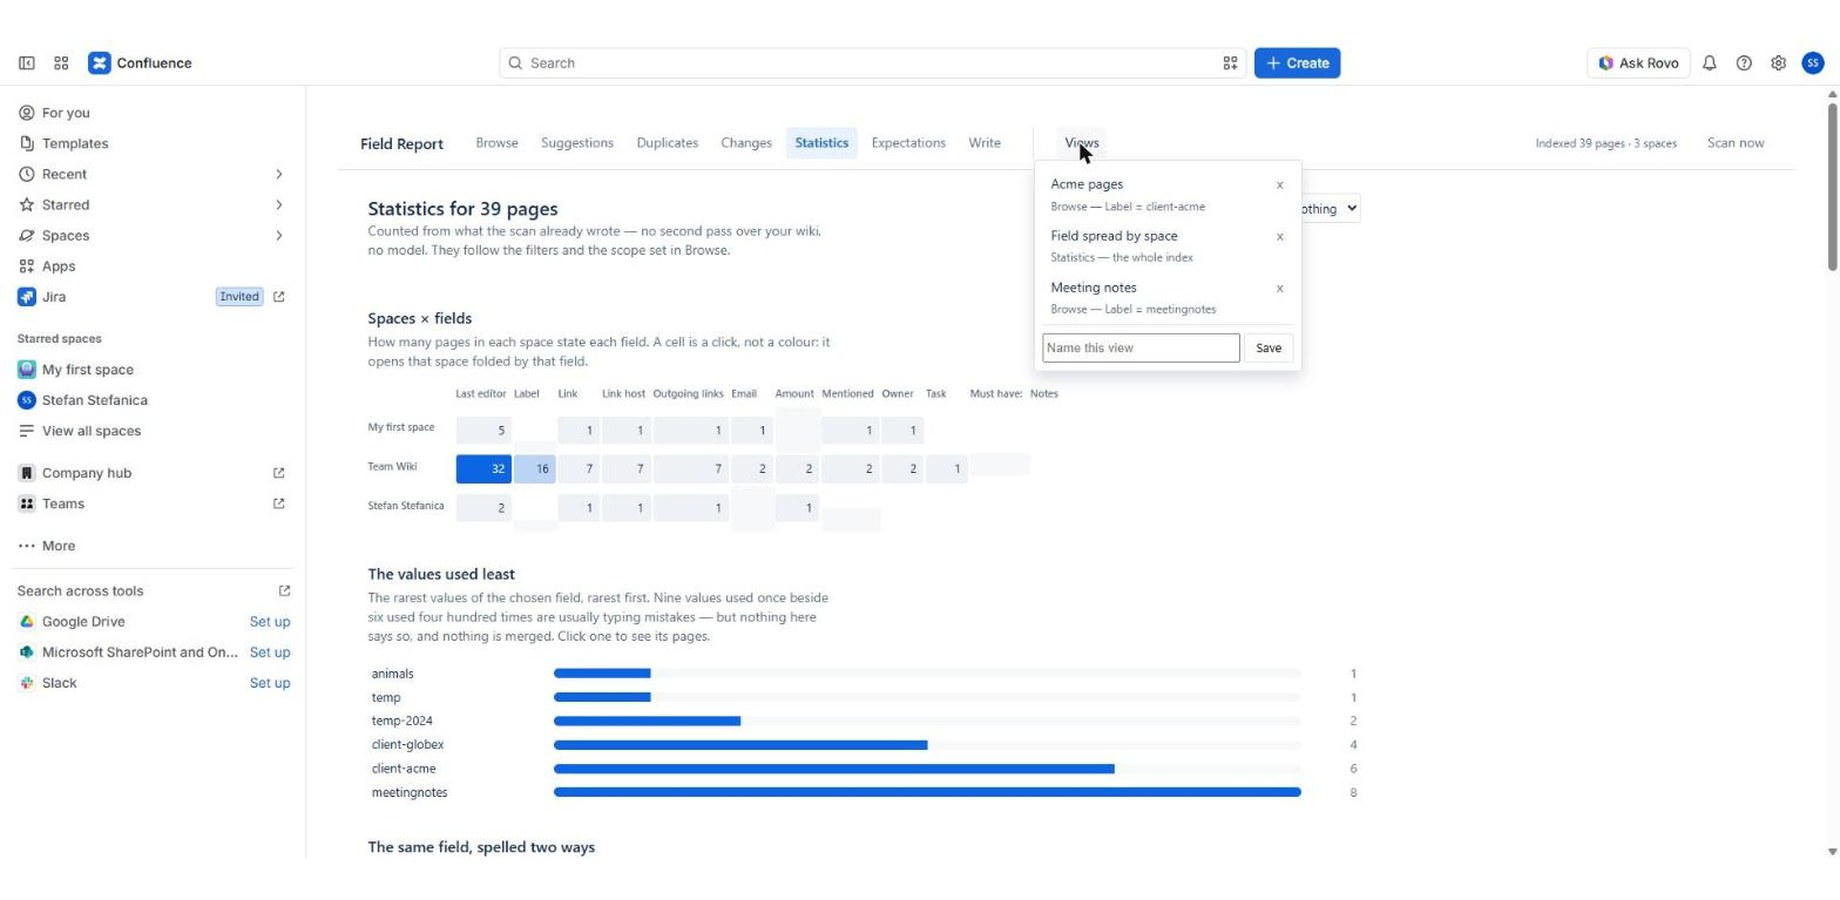Viewport: 1840px width, 900px height.
Task: Set up Google Drive
Action: coord(270,622)
